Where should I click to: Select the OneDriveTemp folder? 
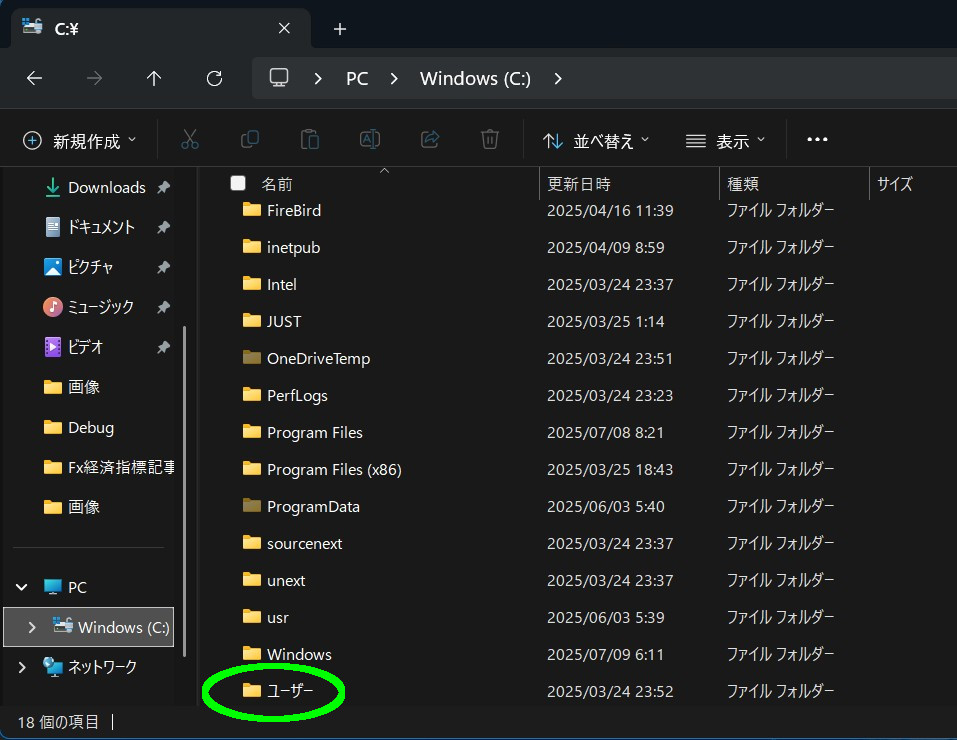point(318,358)
